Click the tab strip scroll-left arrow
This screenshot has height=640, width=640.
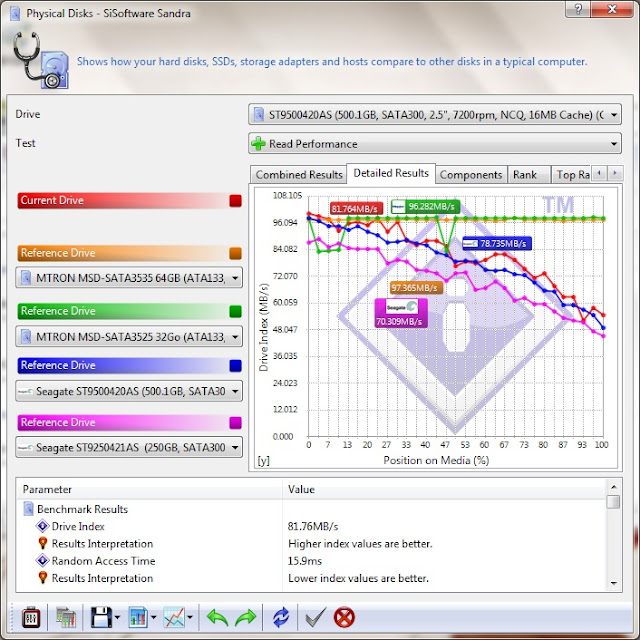click(x=599, y=173)
